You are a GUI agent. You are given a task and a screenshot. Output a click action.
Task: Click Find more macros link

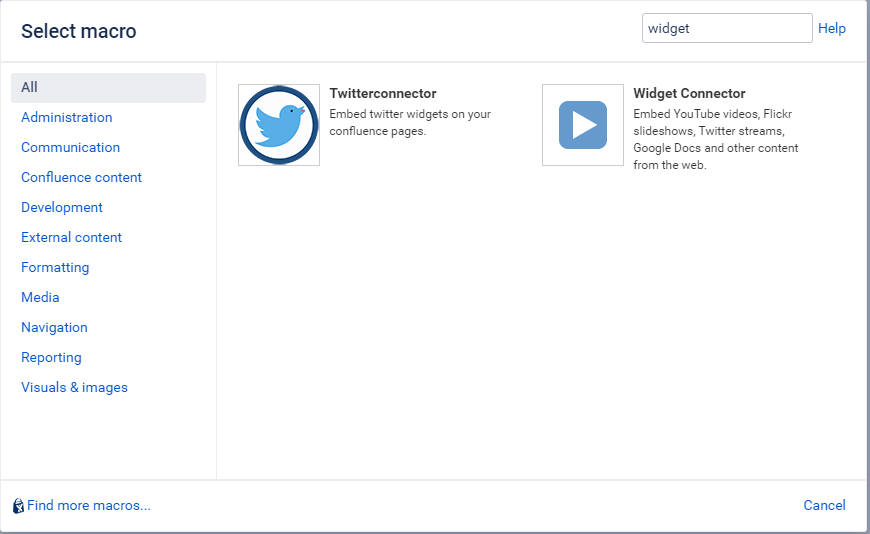(x=89, y=506)
